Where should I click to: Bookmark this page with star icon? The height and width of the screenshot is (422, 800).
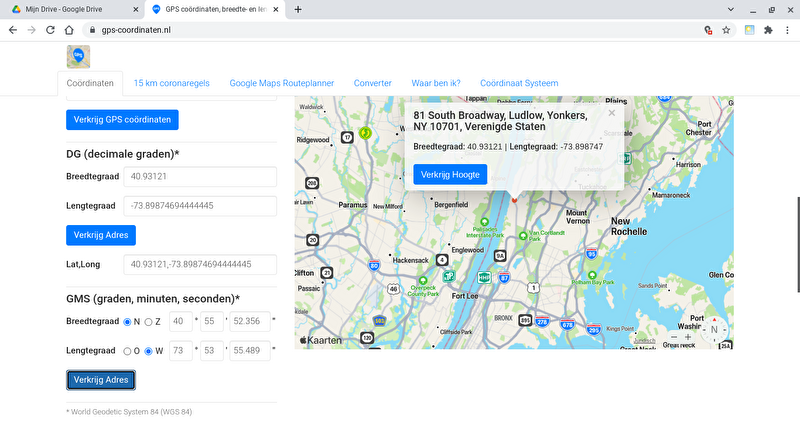[x=726, y=30]
